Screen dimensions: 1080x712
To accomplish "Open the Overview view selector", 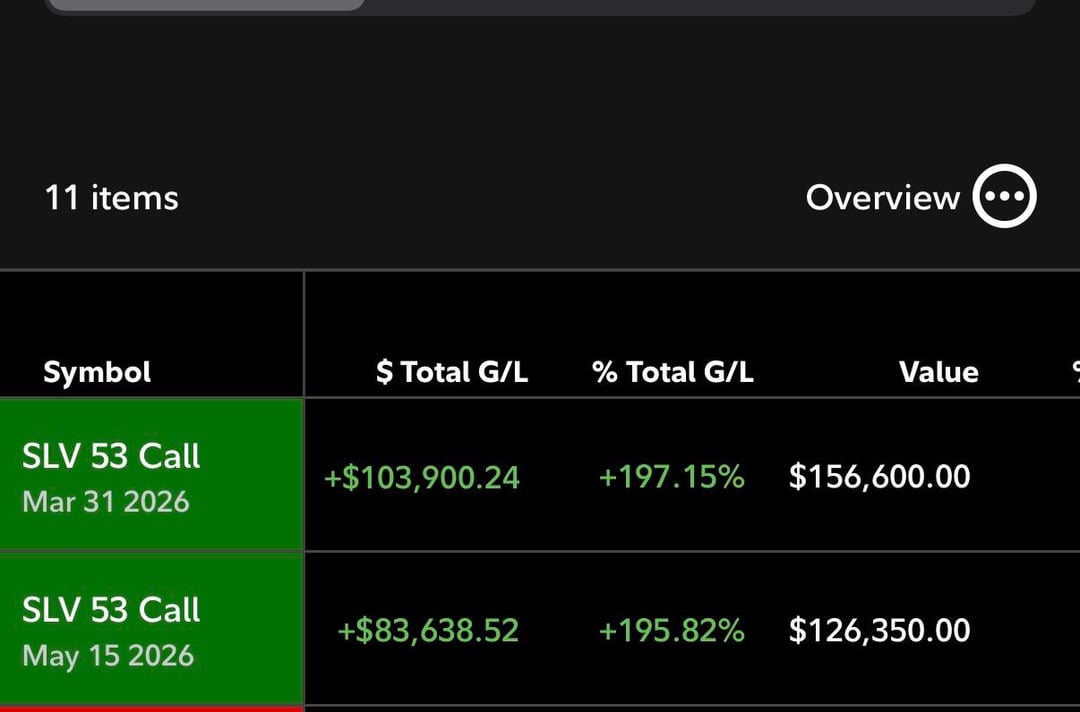I will coord(882,197).
